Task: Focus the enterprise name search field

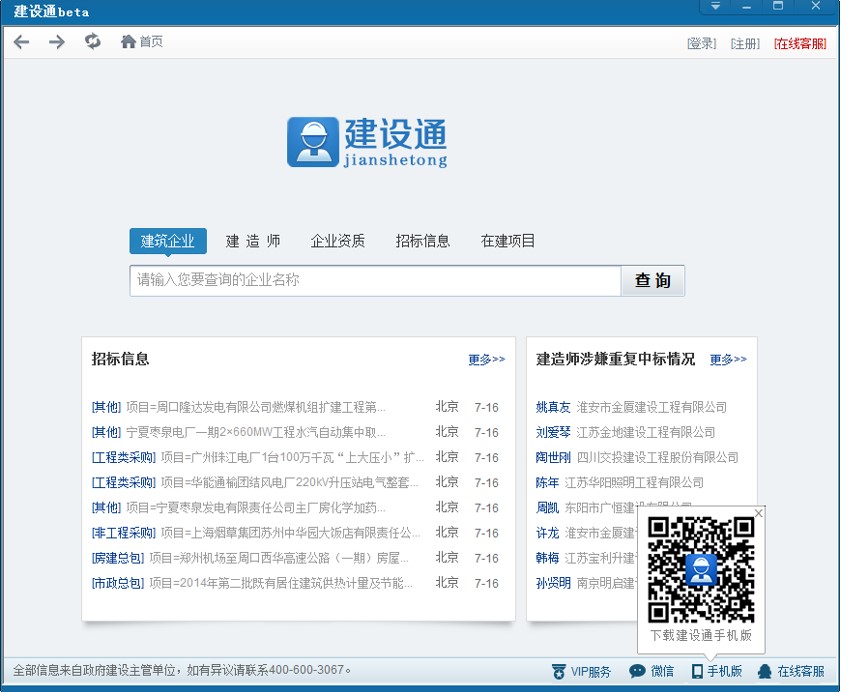Action: tap(375, 281)
